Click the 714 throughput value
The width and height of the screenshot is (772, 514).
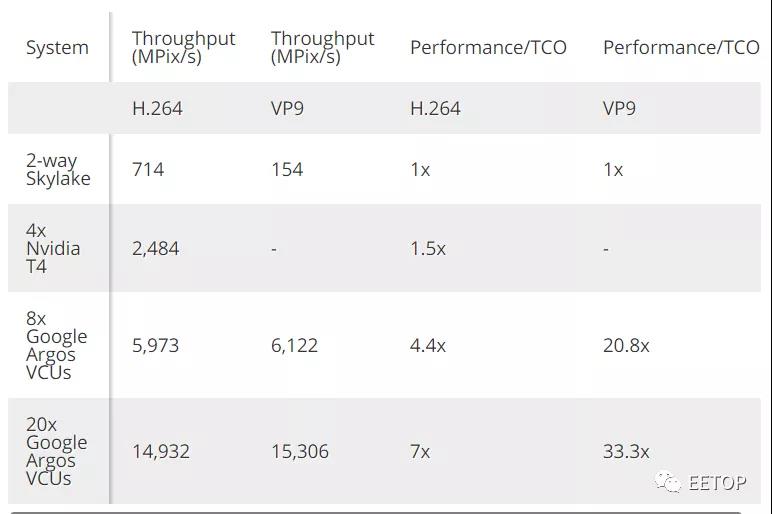pos(148,169)
